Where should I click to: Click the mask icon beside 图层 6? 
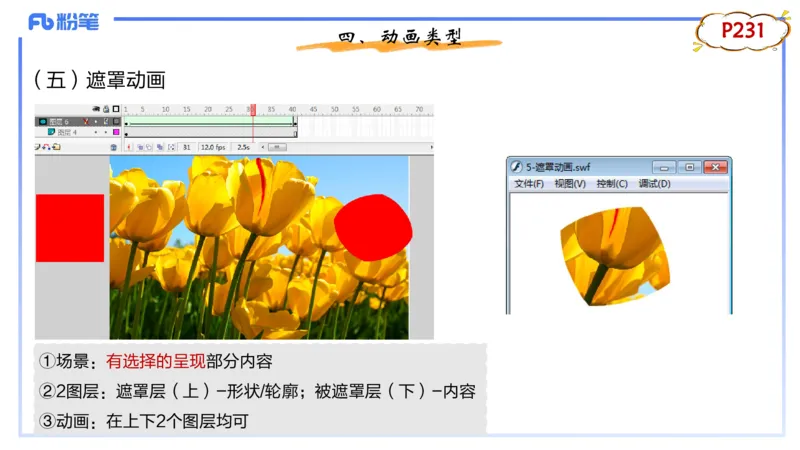pyautogui.click(x=43, y=121)
